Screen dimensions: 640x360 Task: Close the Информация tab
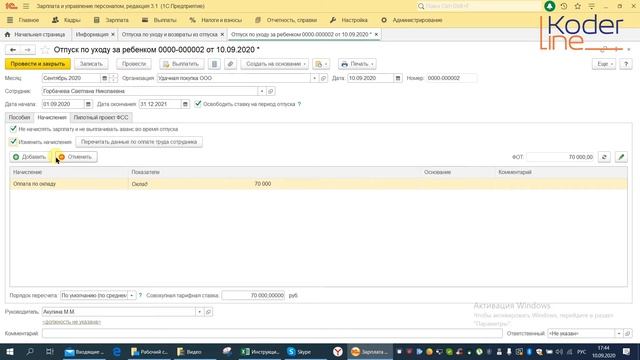[113, 35]
